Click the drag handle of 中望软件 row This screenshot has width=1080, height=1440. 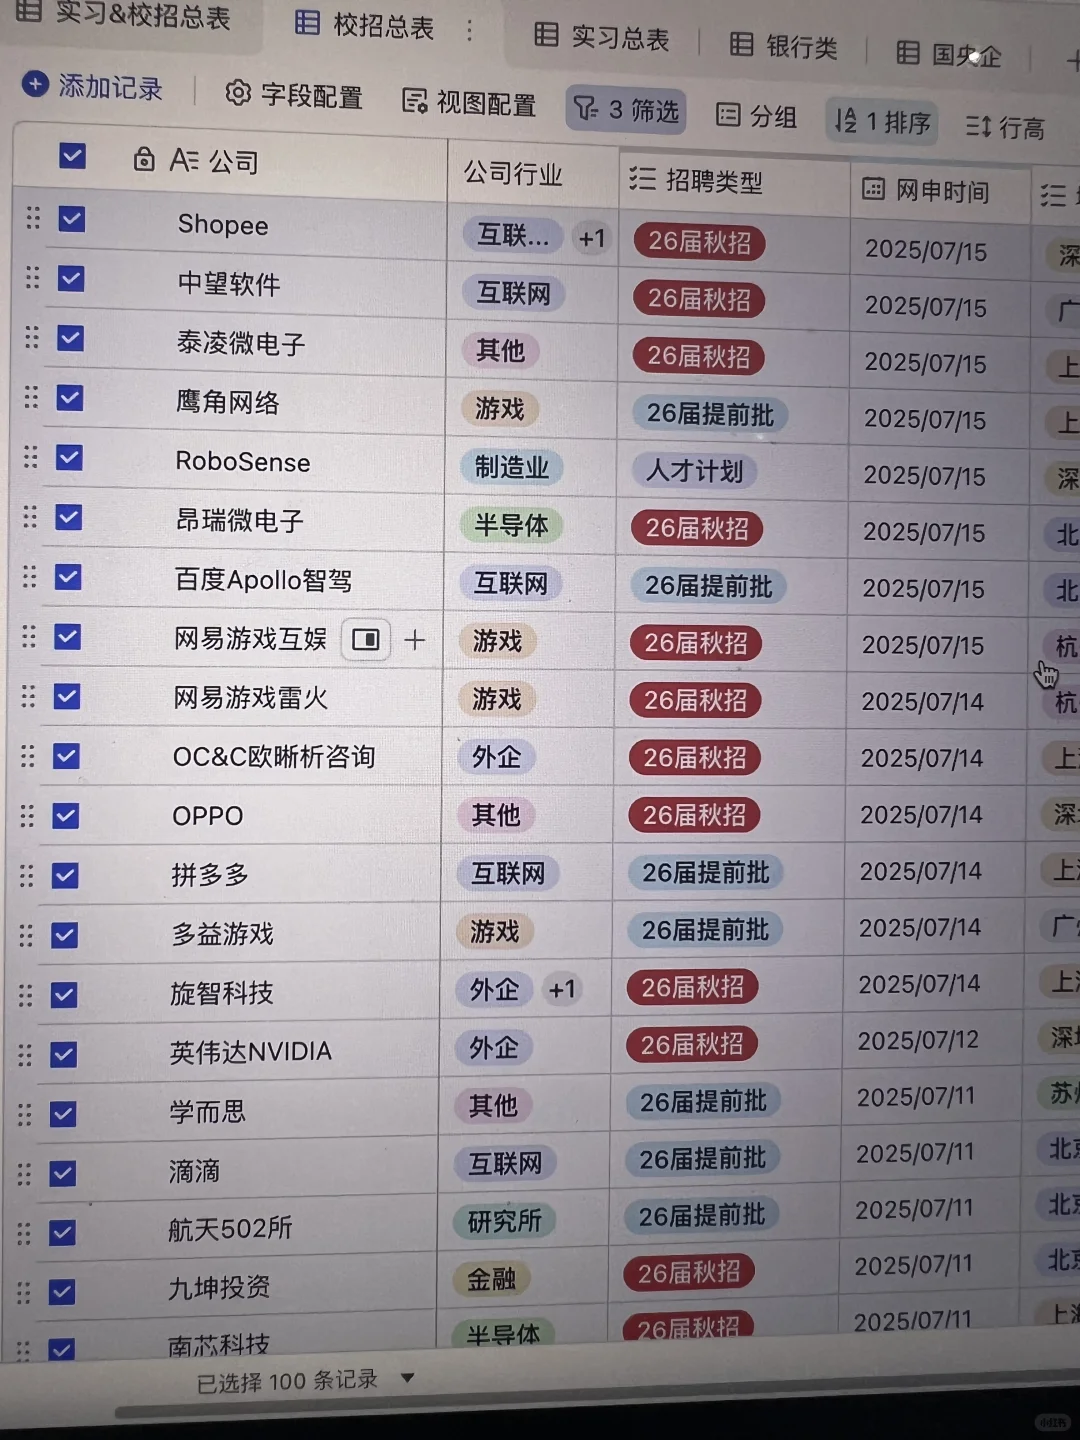pos(32,278)
